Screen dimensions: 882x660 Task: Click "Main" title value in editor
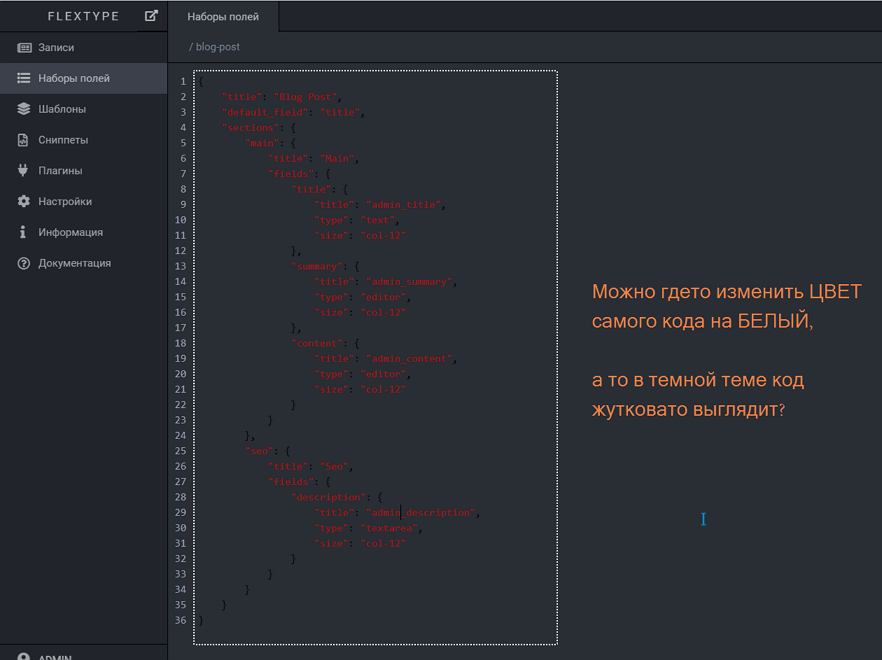[337, 159]
